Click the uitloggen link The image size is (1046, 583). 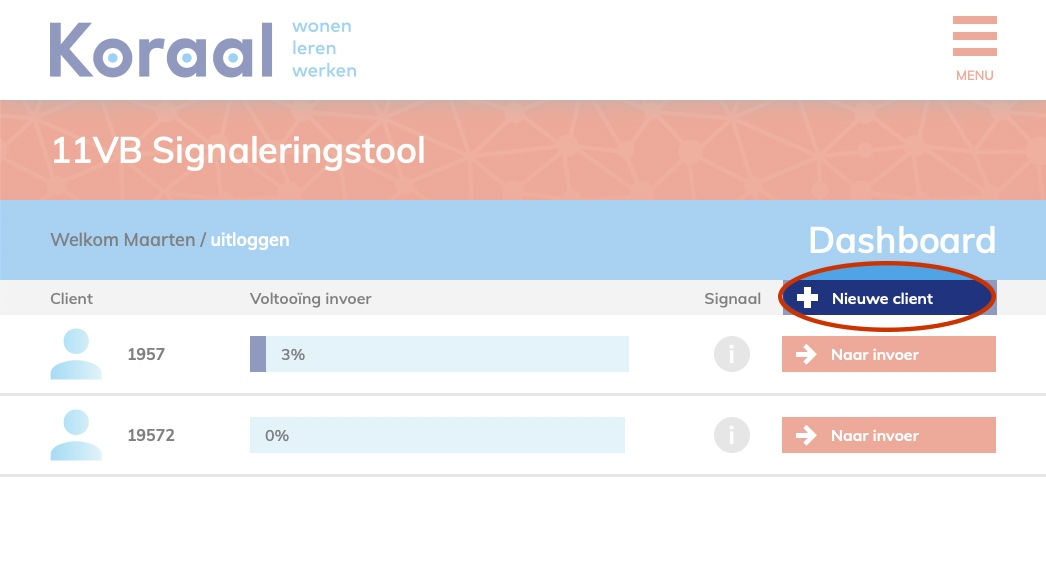tap(250, 240)
